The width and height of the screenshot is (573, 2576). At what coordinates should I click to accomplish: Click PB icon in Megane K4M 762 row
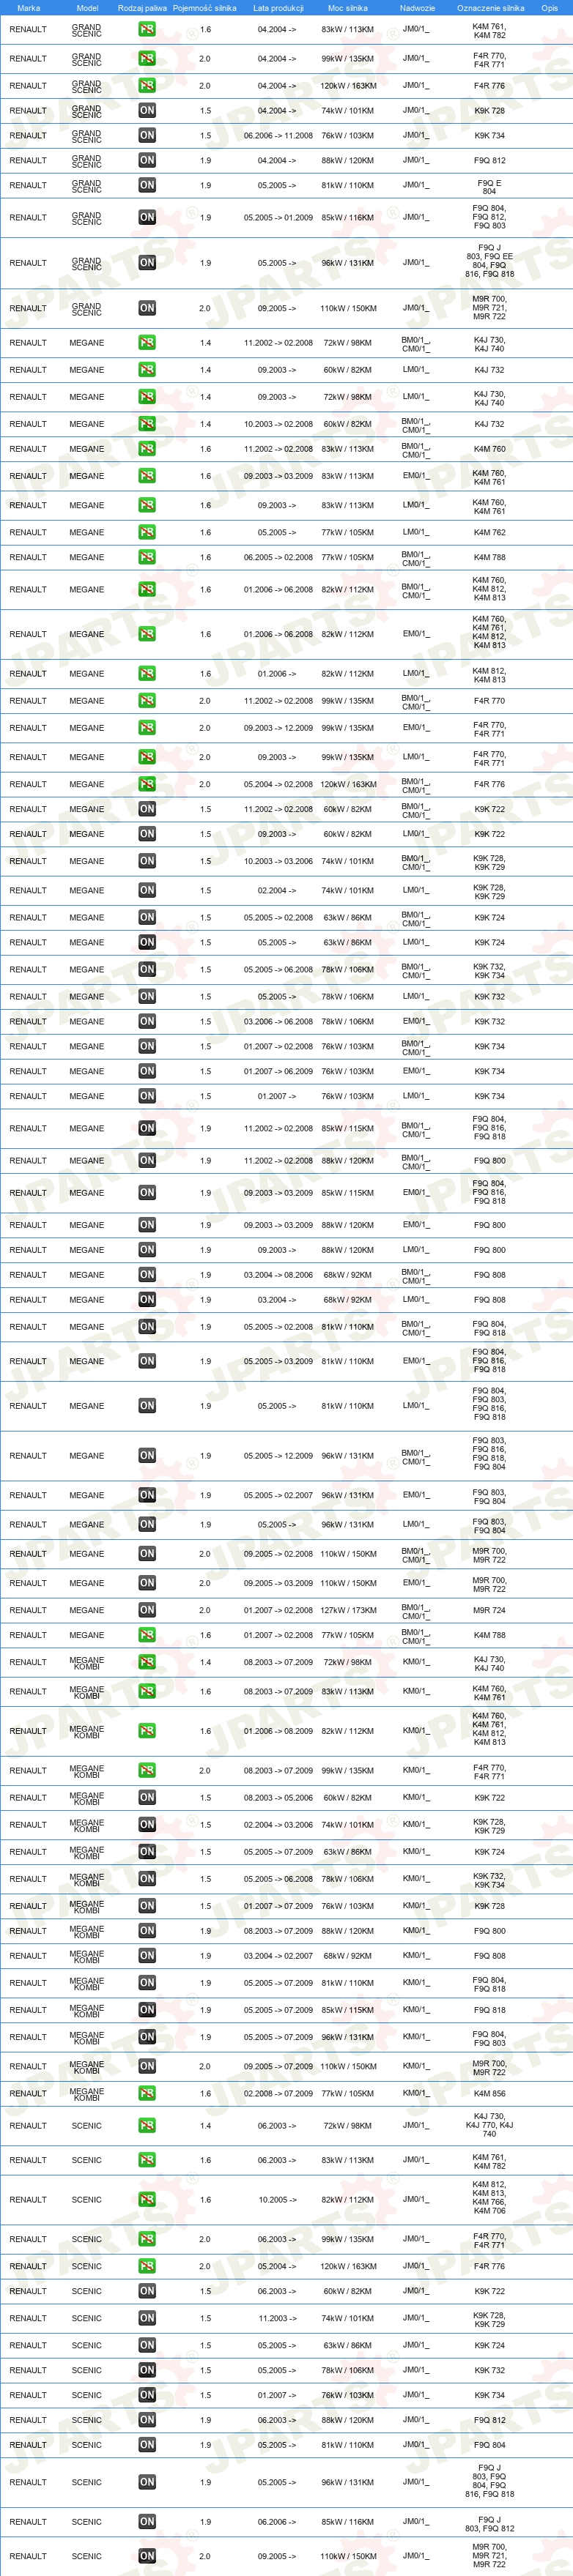click(x=147, y=533)
